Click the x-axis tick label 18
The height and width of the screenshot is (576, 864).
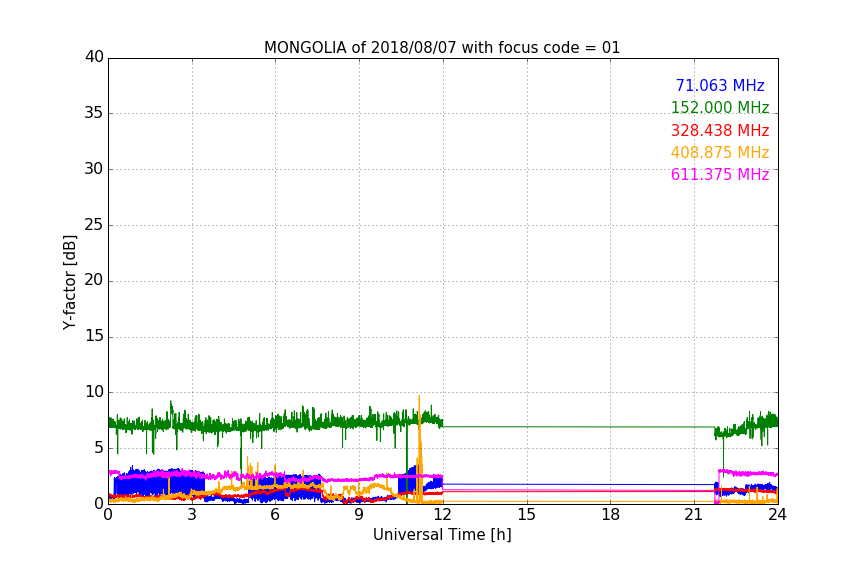(611, 515)
